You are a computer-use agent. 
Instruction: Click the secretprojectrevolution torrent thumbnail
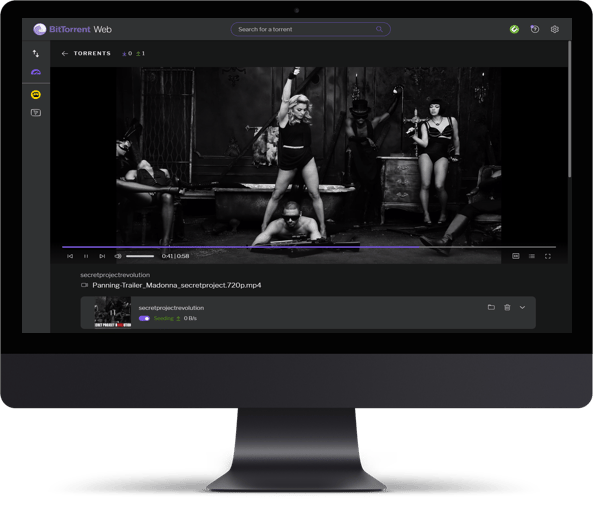(113, 312)
